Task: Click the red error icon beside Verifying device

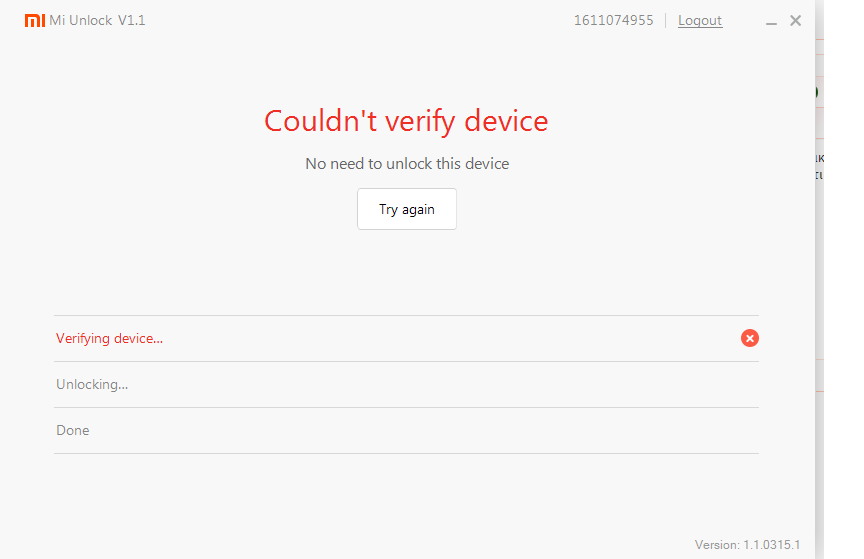Action: pos(750,338)
